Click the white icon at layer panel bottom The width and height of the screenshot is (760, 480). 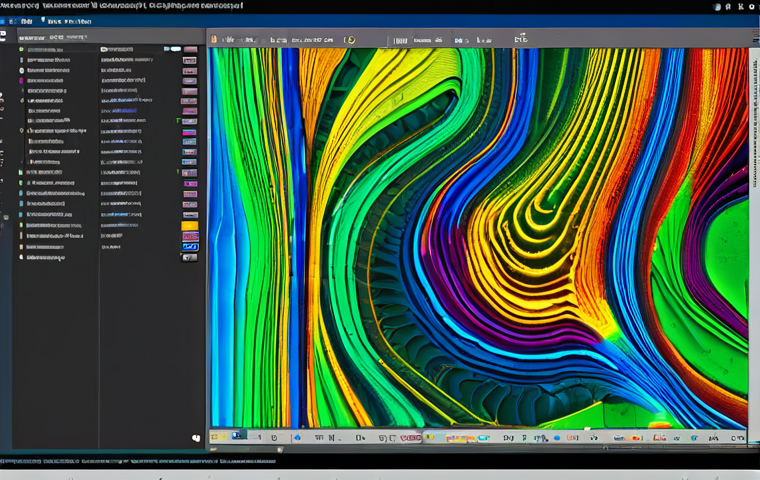pyautogui.click(x=196, y=437)
